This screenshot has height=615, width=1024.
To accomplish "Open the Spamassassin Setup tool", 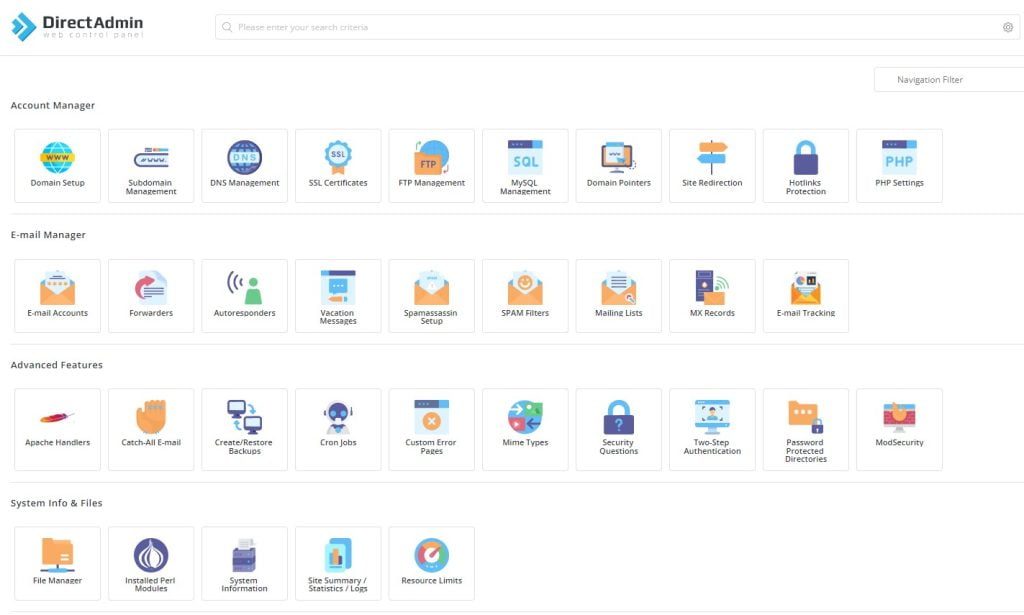I will [431, 294].
